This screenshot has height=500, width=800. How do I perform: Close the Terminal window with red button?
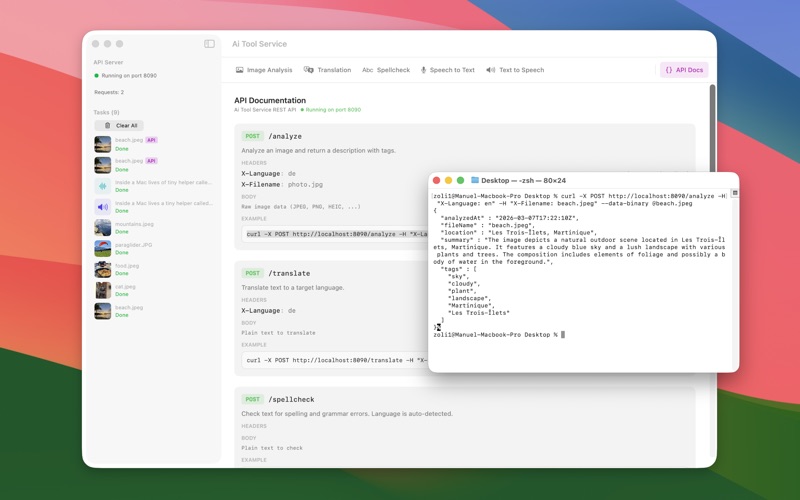(436, 180)
